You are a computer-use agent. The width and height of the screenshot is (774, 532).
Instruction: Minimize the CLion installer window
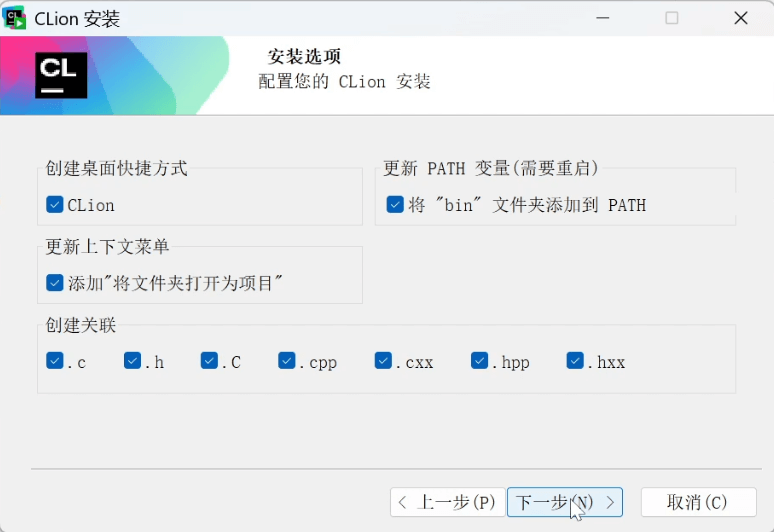pos(603,18)
